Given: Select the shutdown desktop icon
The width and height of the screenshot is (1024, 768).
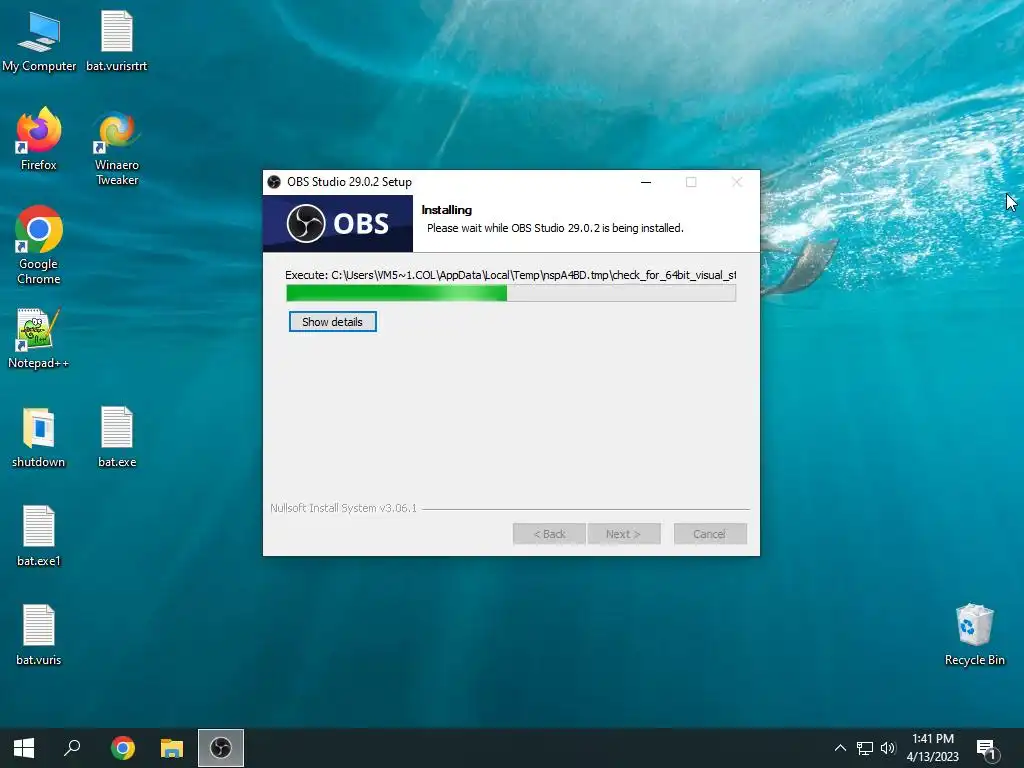Looking at the screenshot, I should [39, 437].
